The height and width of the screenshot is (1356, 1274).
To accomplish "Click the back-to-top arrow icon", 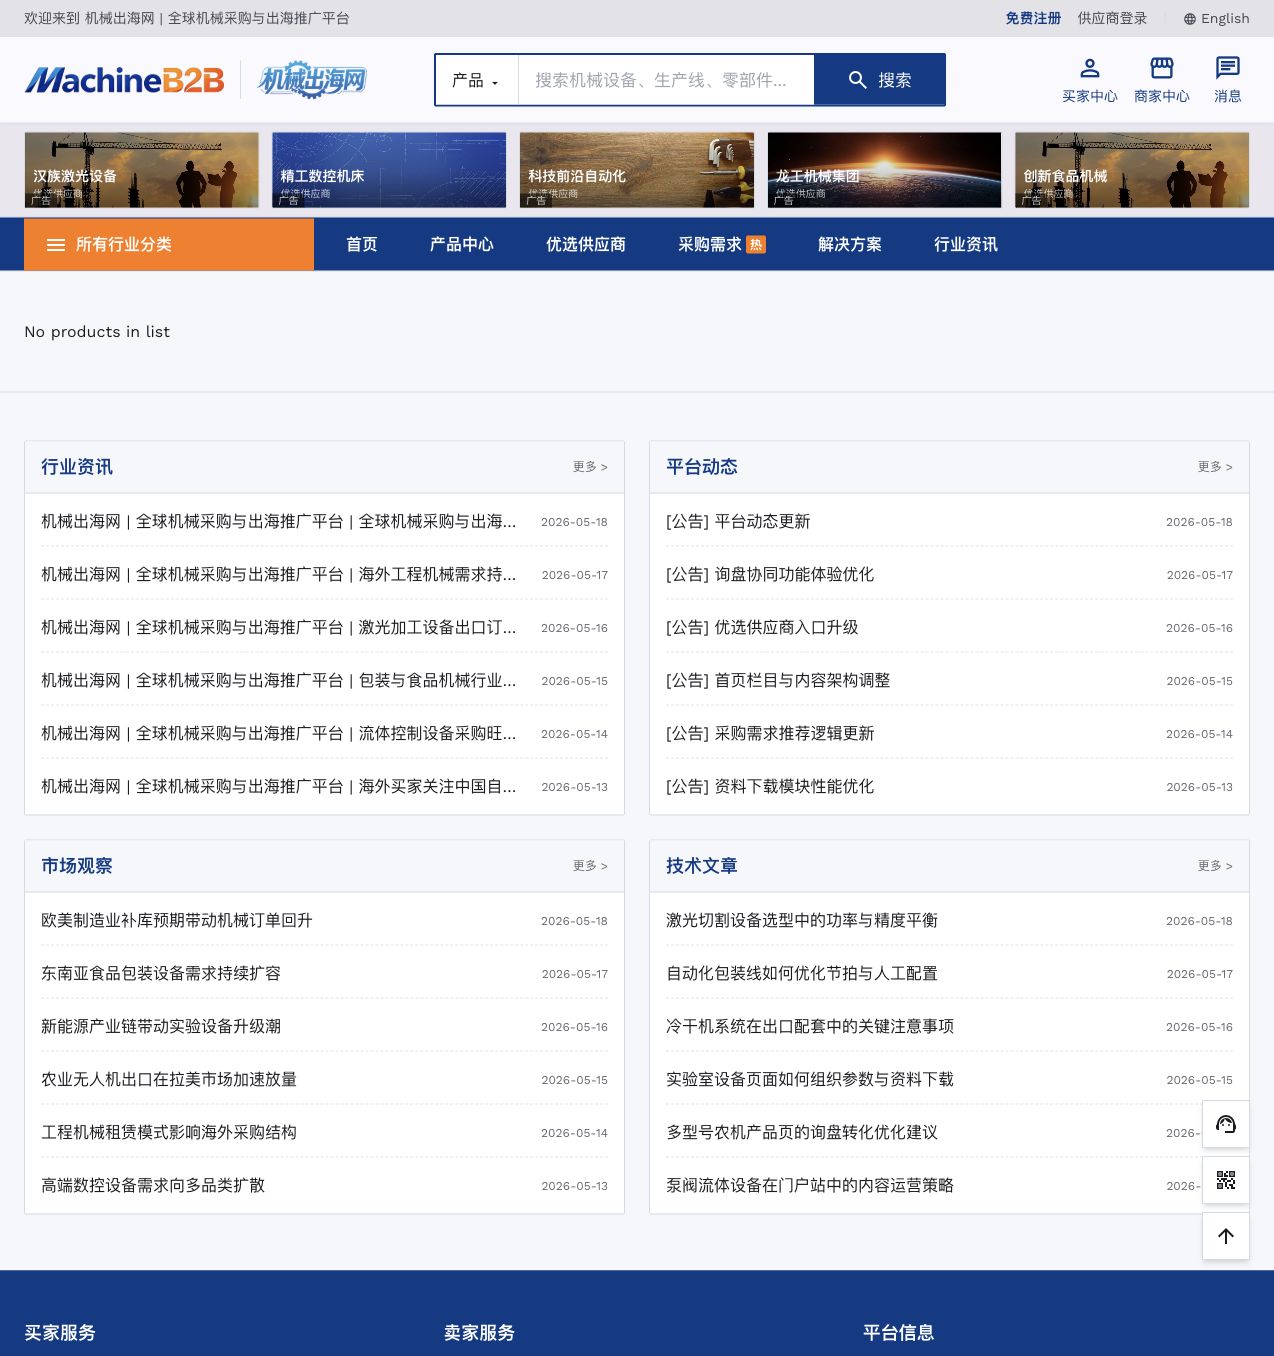I will pos(1226,1236).
